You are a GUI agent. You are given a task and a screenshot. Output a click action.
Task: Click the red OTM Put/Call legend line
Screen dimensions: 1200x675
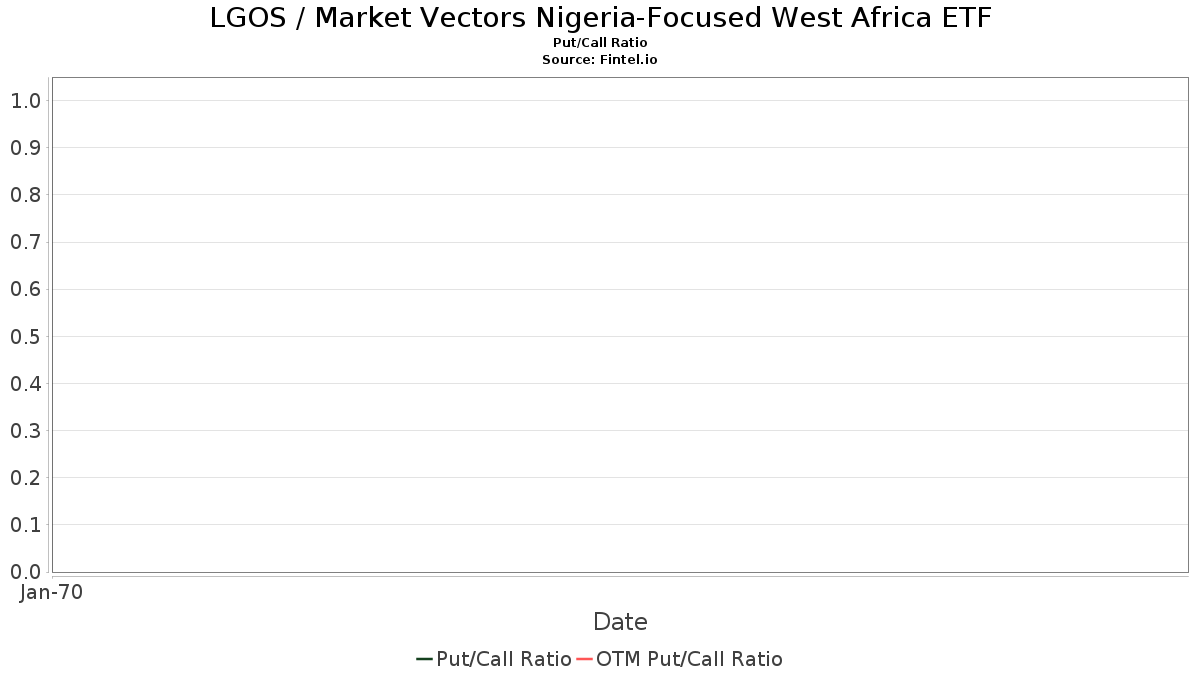click(584, 659)
